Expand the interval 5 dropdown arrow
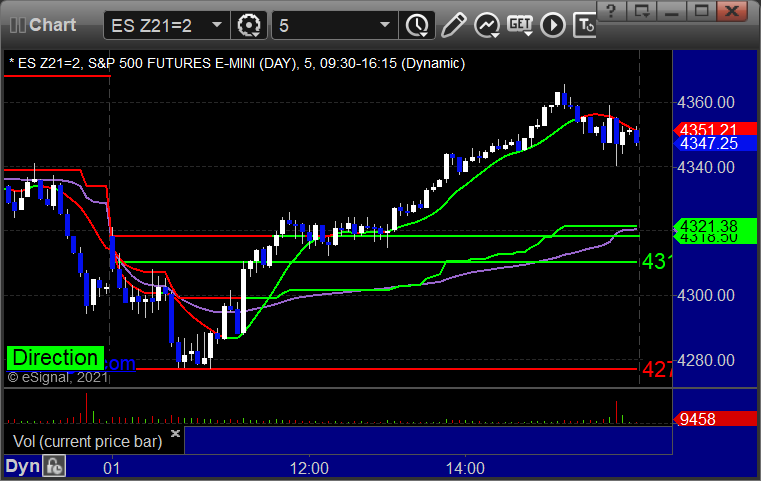761x481 pixels. click(385, 25)
